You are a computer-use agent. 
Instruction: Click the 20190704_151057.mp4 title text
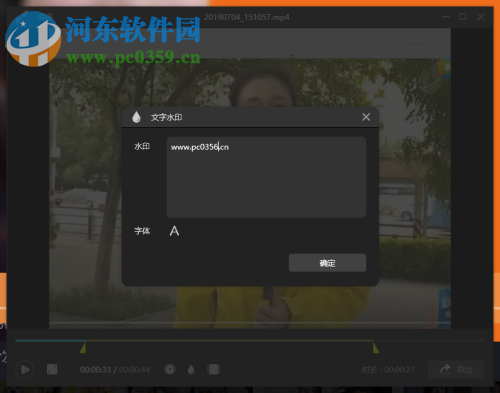coord(247,17)
